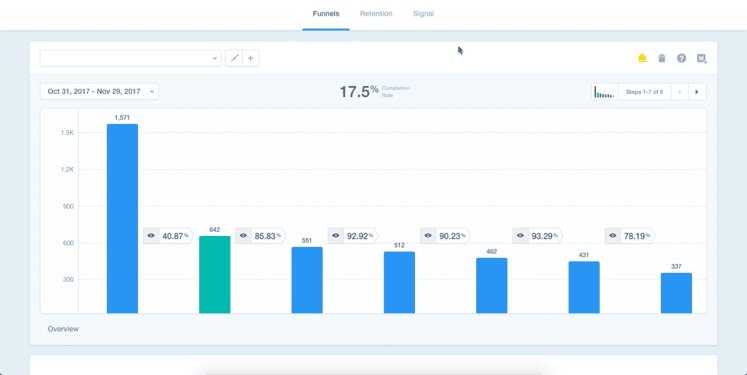Image resolution: width=747 pixels, height=375 pixels.
Task: Click the bar labeled 512
Action: coord(399,283)
